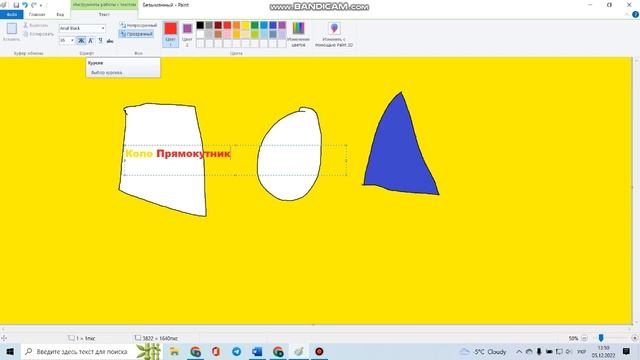Select Цвет 1 red color box

coord(171,34)
